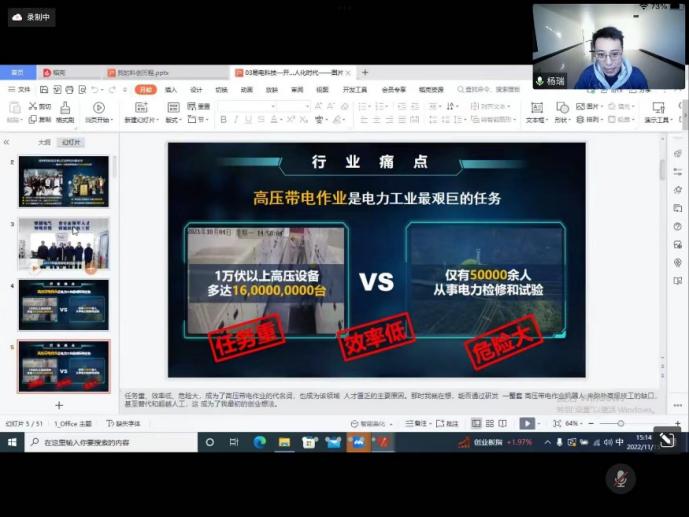This screenshot has height=517, width=689.
Task: Click the print preview icon
Action: pyautogui.click(x=82, y=90)
